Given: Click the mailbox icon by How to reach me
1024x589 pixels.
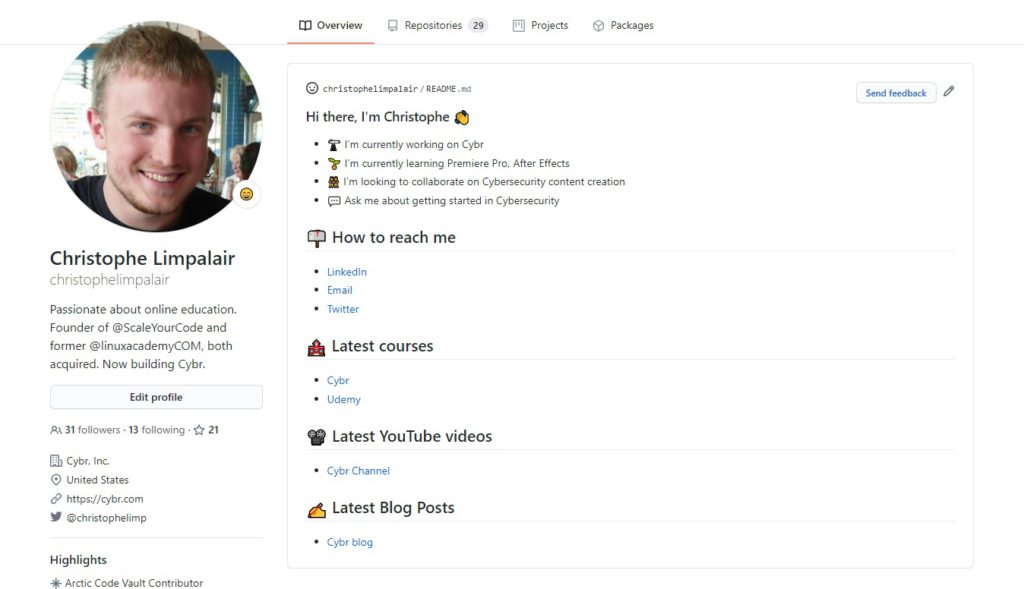Looking at the screenshot, I should (x=316, y=238).
